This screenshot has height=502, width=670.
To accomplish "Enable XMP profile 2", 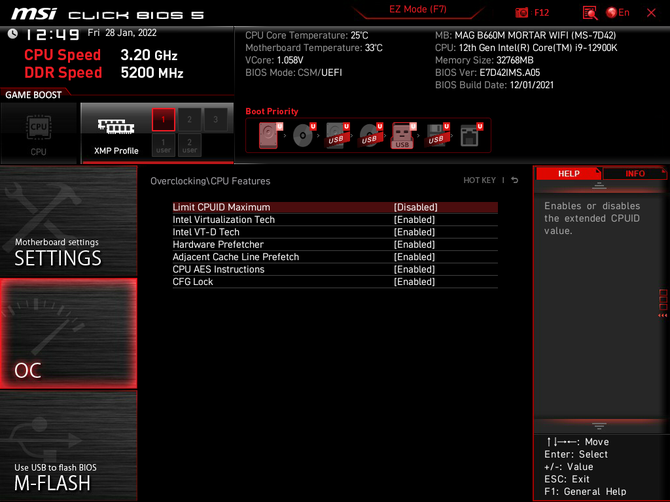I will 189,120.
